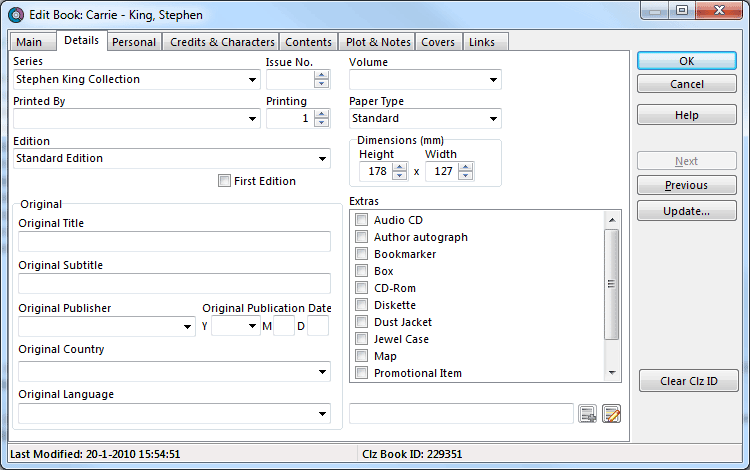This screenshot has width=750, height=470.
Task: Click the edit extras list pencil icon
Action: [x=611, y=413]
